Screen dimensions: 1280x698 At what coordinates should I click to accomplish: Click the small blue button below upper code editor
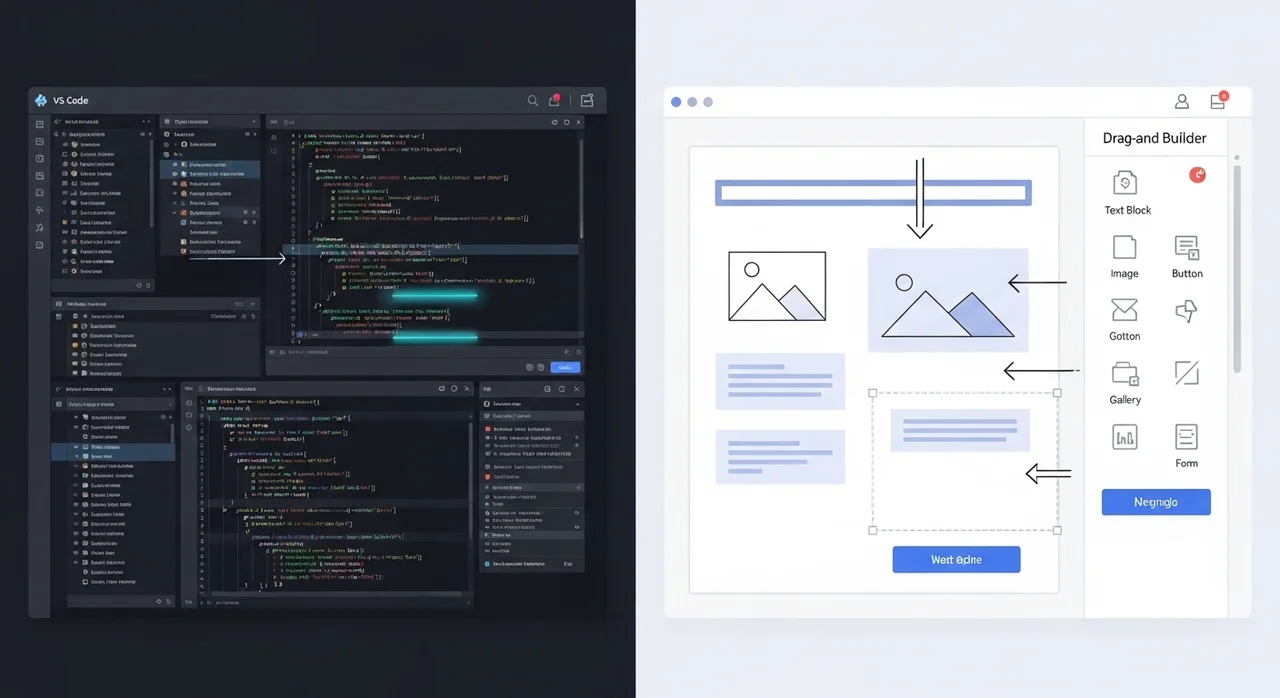point(565,367)
